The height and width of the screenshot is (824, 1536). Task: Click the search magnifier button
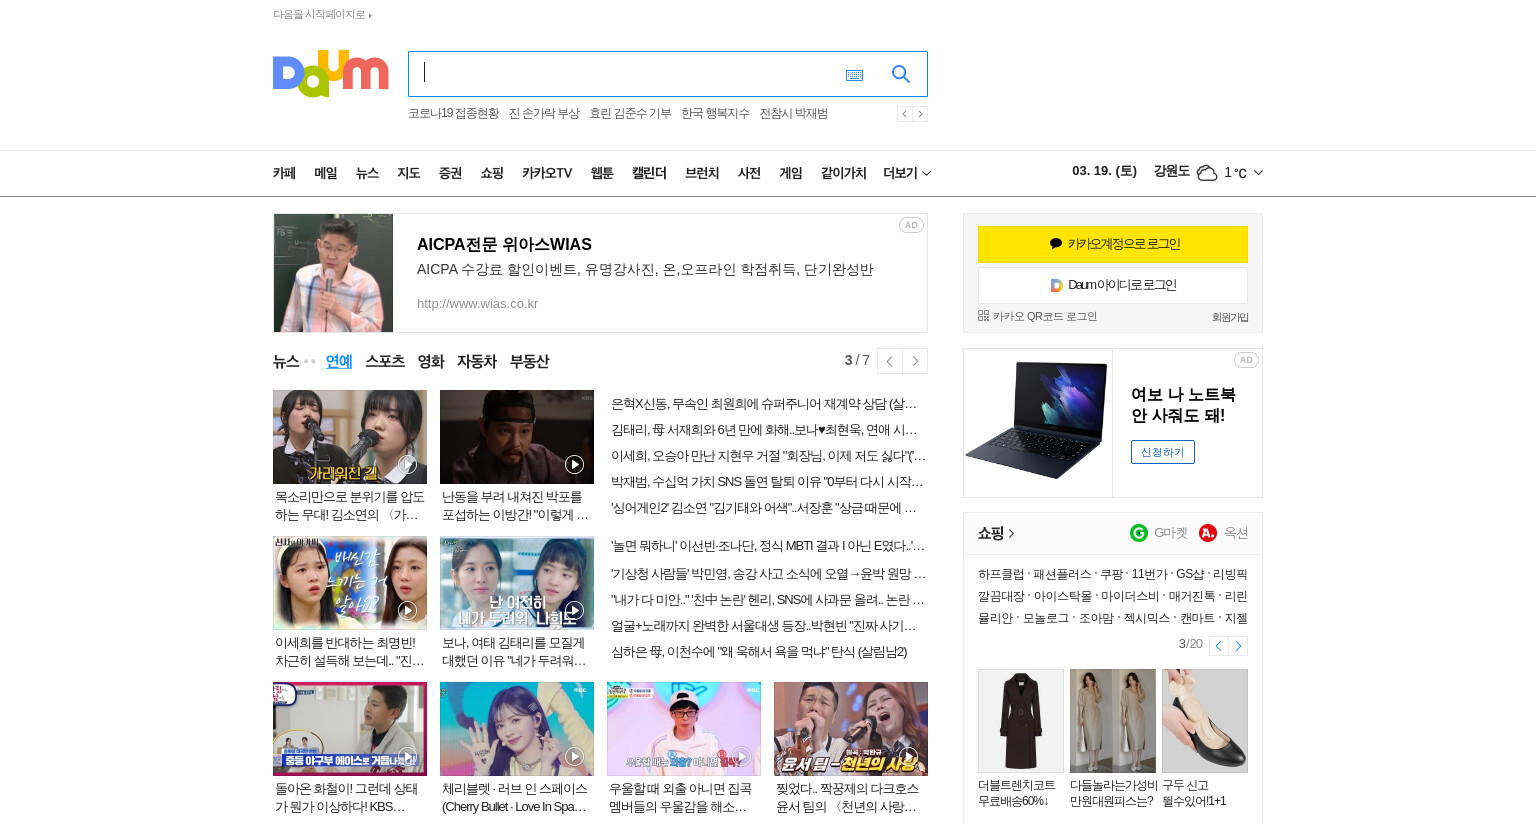(901, 74)
